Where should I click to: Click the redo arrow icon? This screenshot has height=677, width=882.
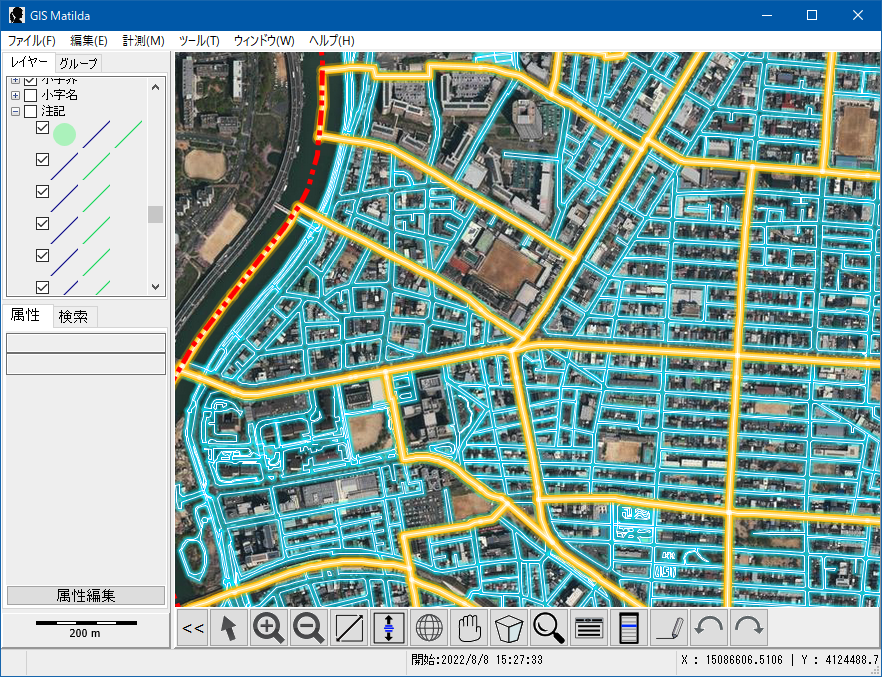748,628
